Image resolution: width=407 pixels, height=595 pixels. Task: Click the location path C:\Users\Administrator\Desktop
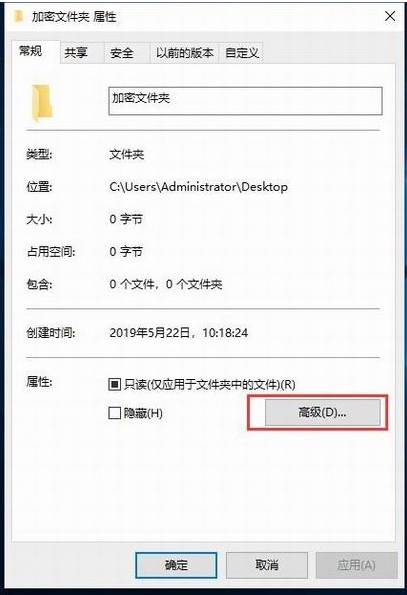198,187
